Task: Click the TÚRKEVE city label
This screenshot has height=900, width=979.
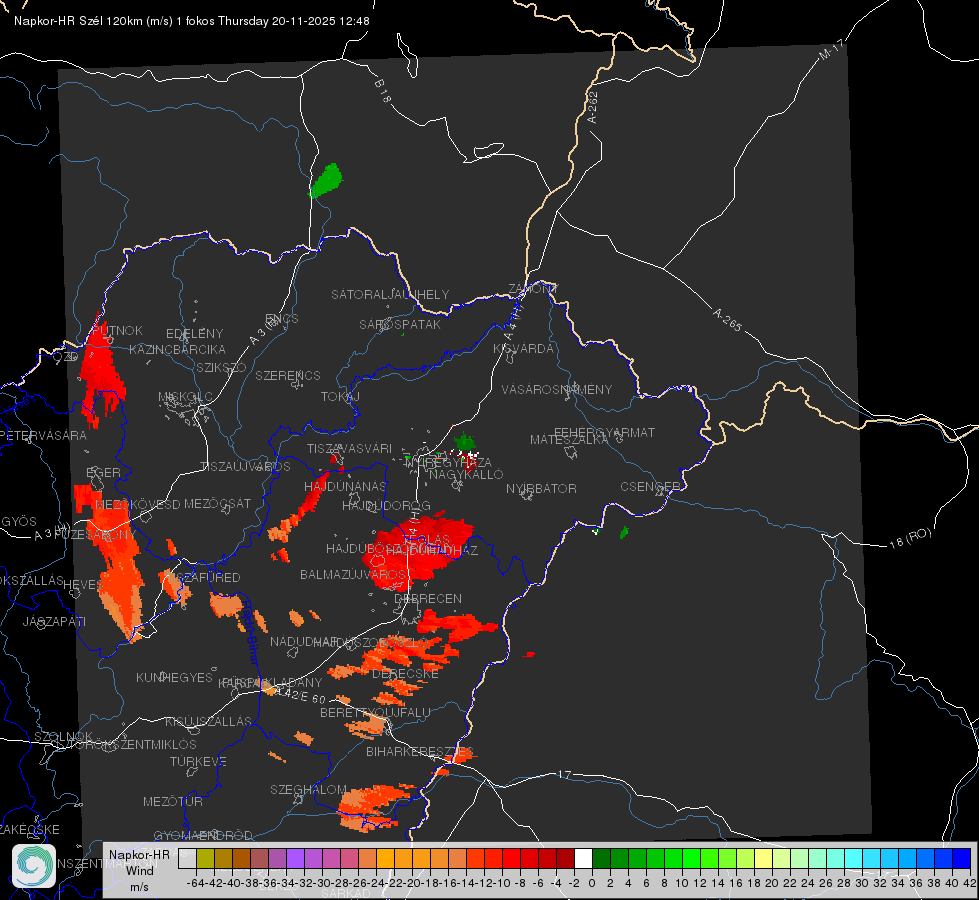Action: (198, 761)
